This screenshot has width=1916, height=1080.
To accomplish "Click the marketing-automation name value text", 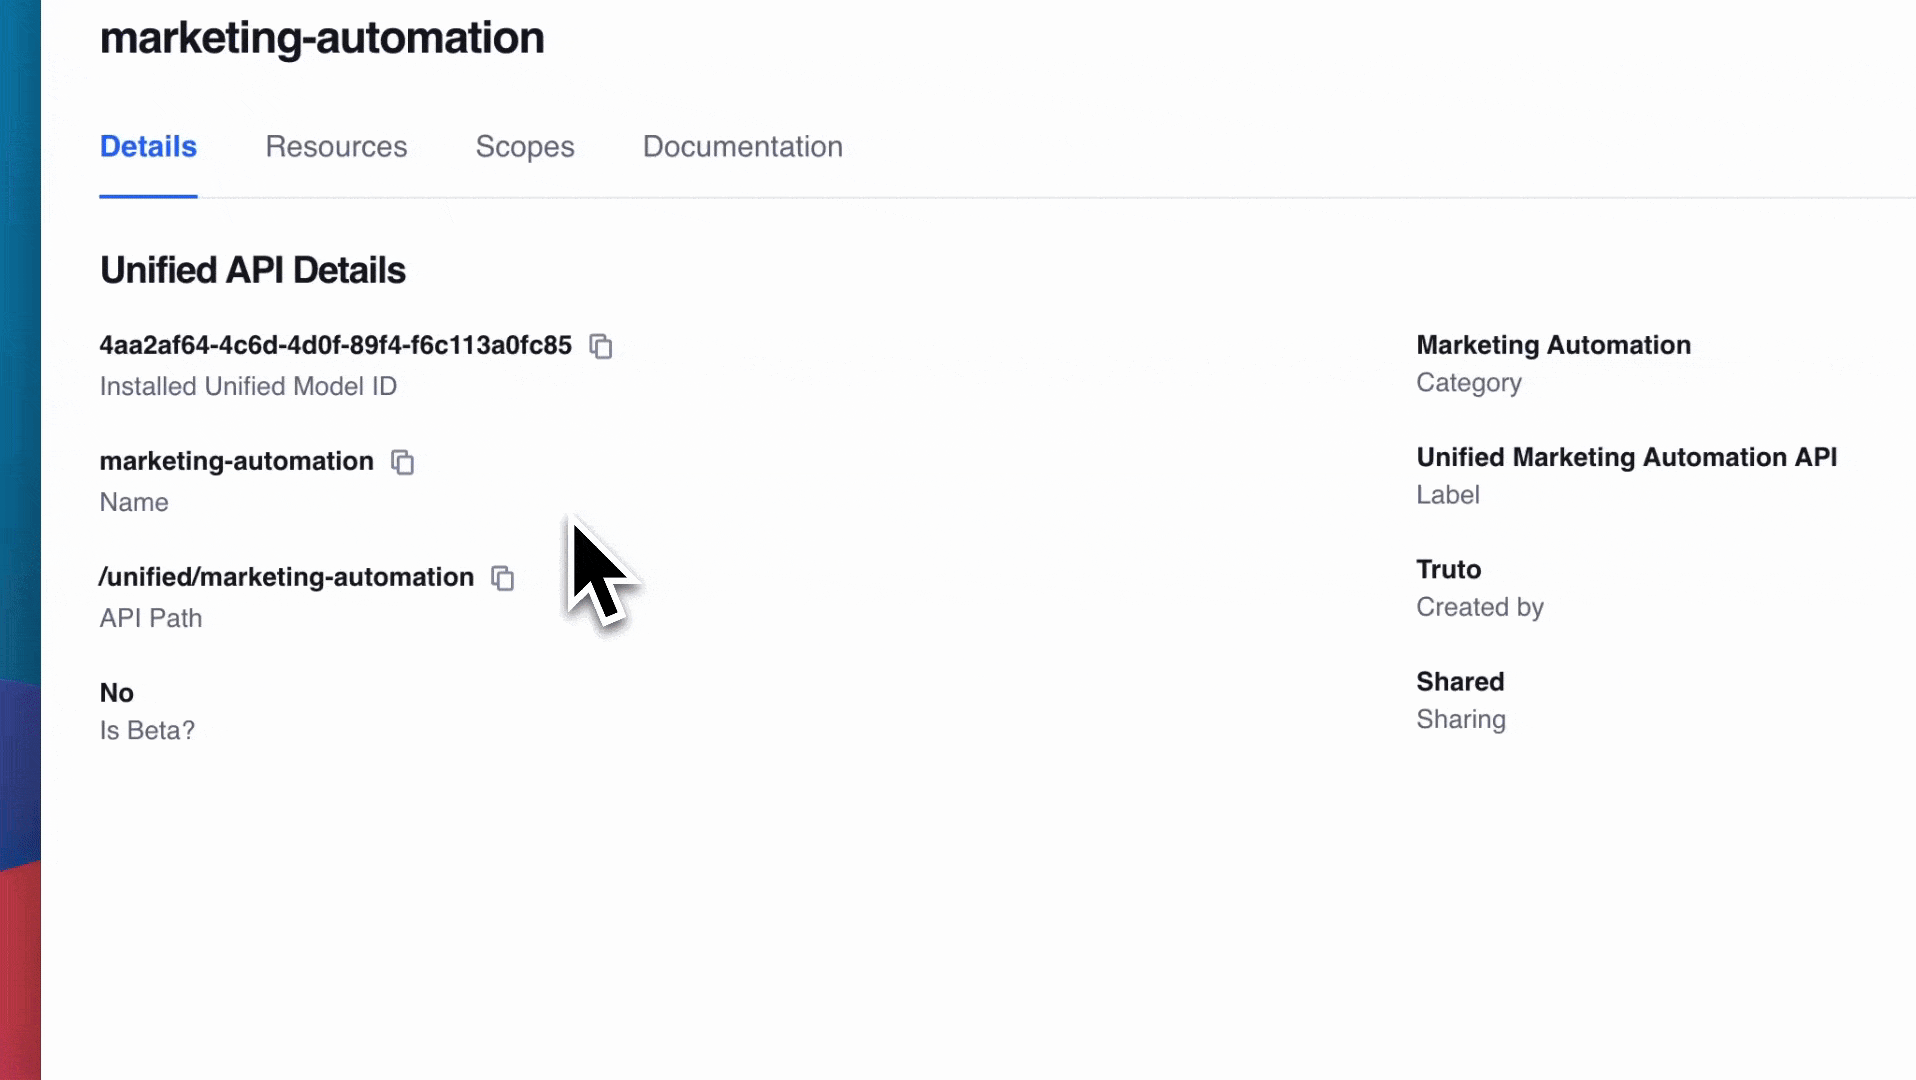I will [236, 461].
